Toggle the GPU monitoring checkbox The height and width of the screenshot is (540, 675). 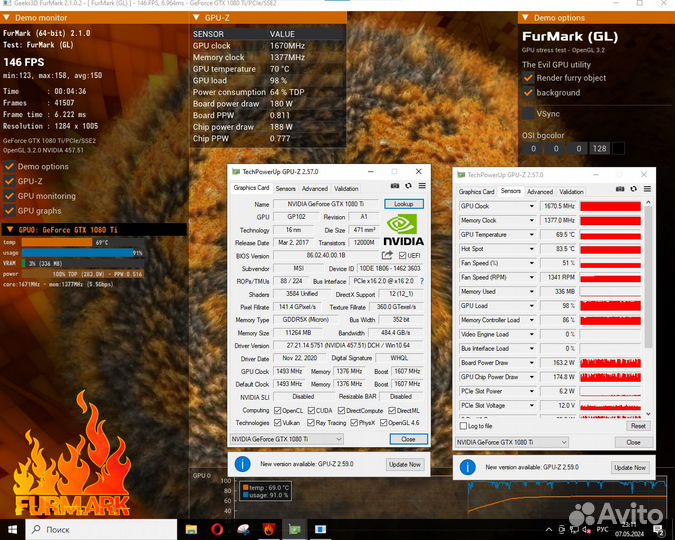9,196
